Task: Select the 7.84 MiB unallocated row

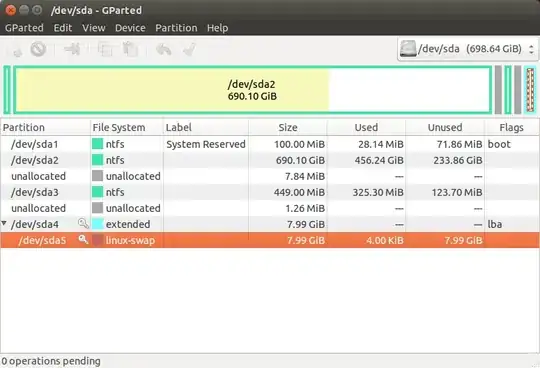Action: [270, 176]
